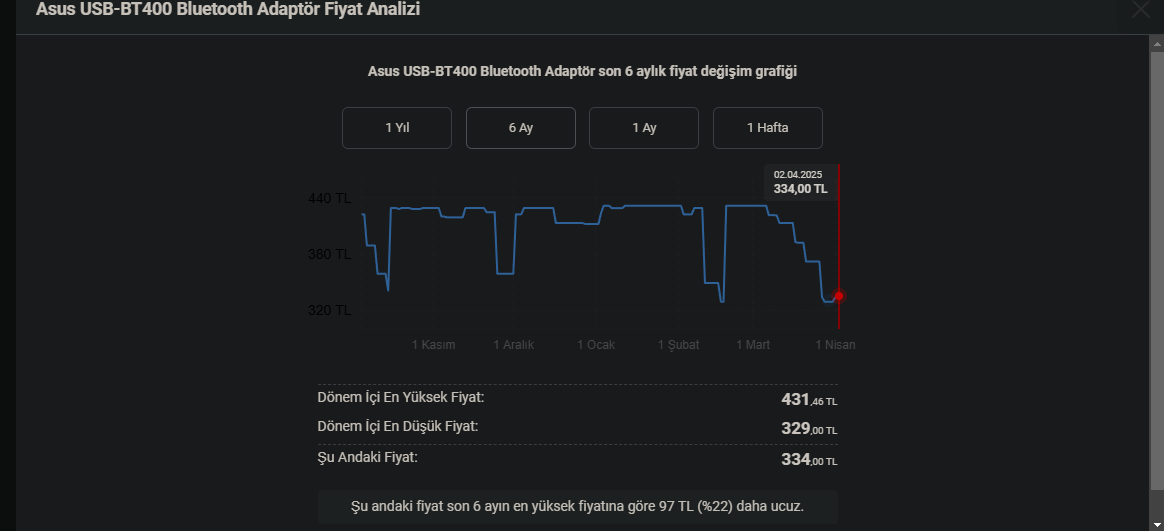This screenshot has height=531, width=1164.
Task: Select the 1 Yıl time range
Action: click(x=397, y=128)
